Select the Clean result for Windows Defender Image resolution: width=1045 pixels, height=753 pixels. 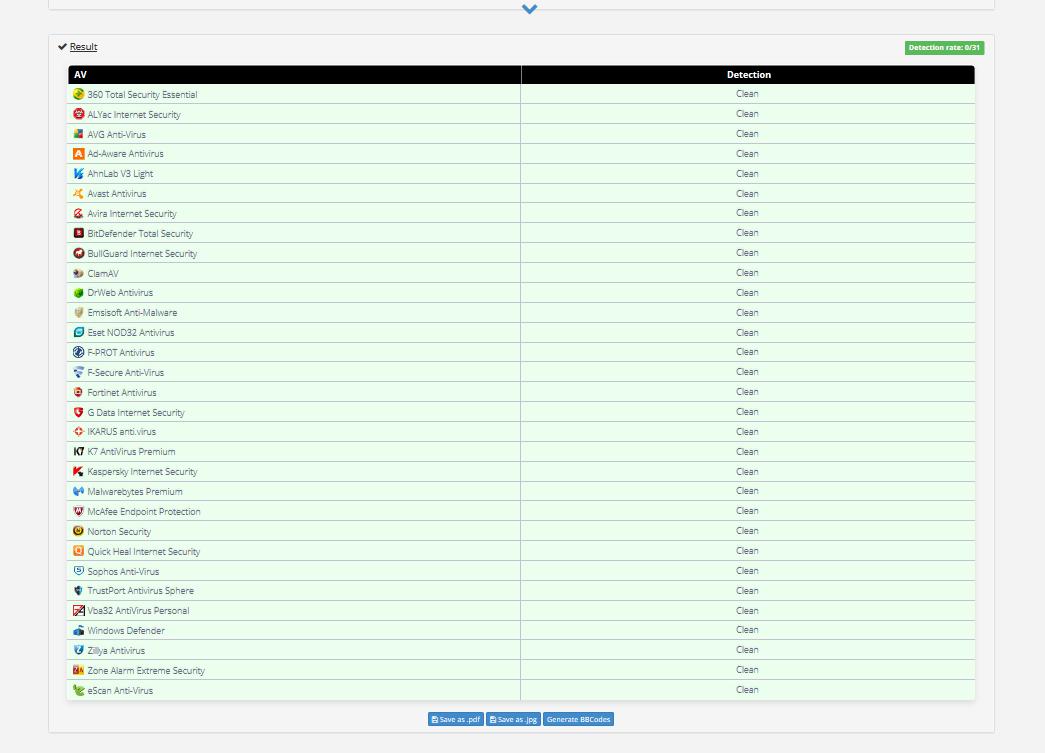(x=747, y=630)
